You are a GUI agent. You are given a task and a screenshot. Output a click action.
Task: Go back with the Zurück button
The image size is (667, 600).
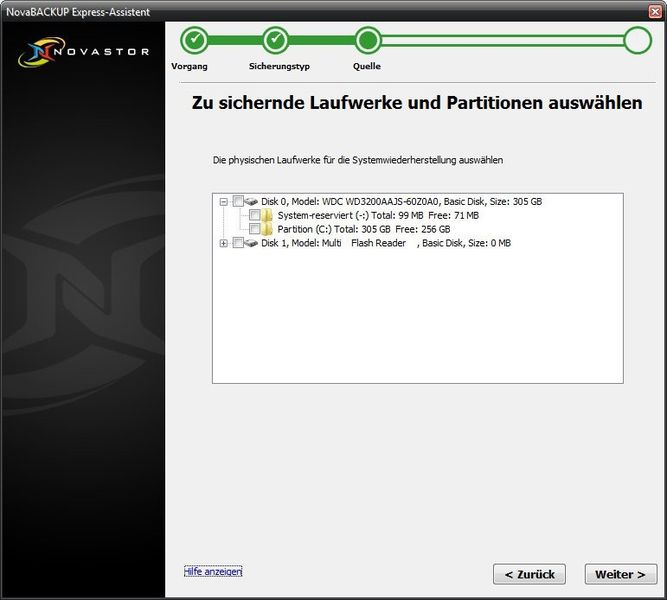click(529, 574)
